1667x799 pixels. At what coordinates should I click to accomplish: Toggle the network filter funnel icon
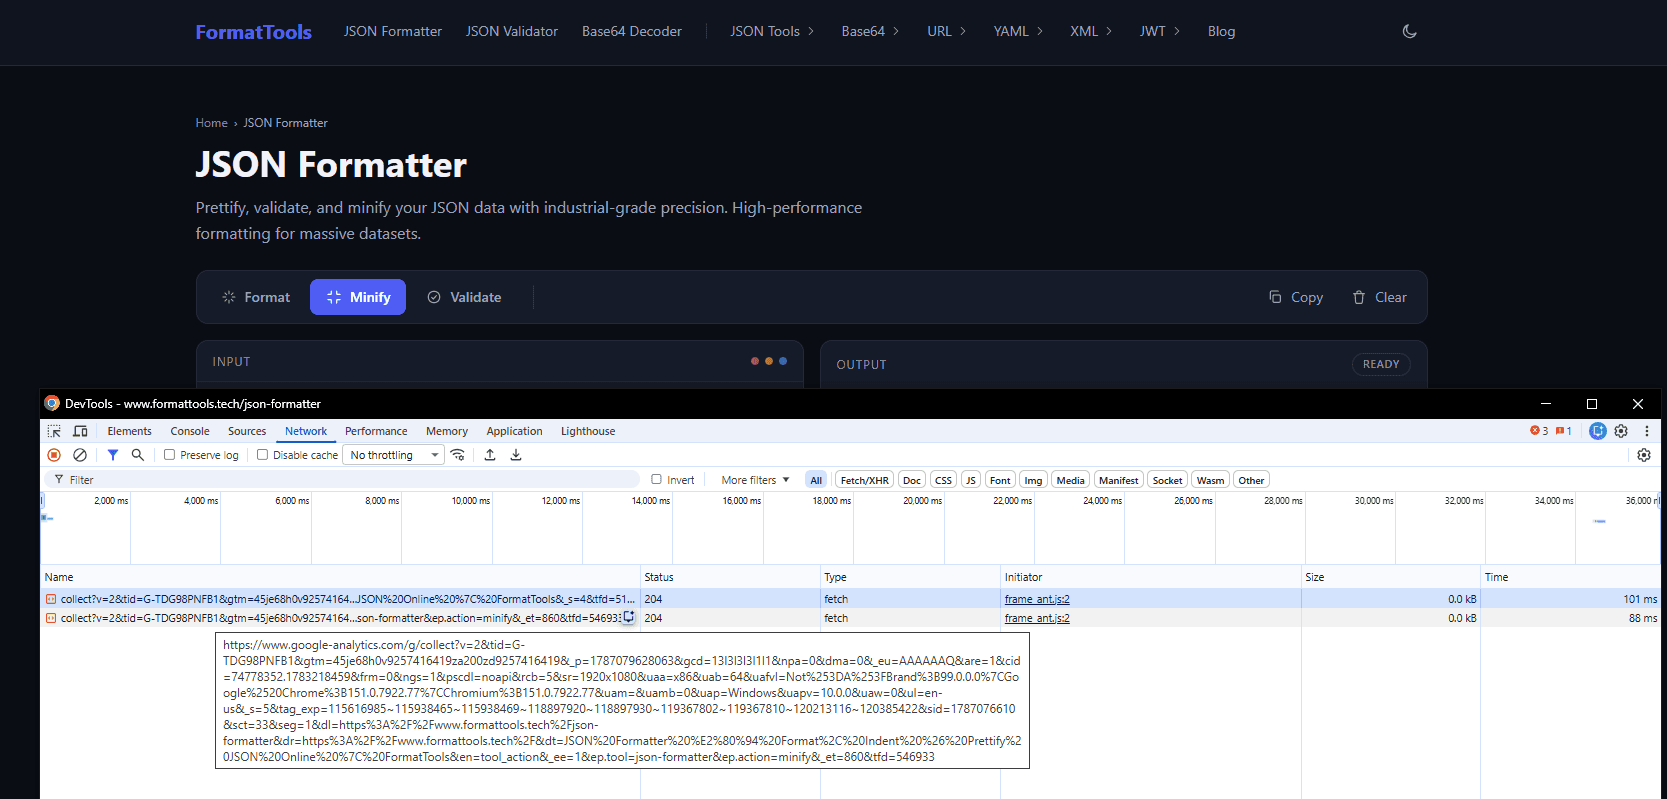[113, 455]
